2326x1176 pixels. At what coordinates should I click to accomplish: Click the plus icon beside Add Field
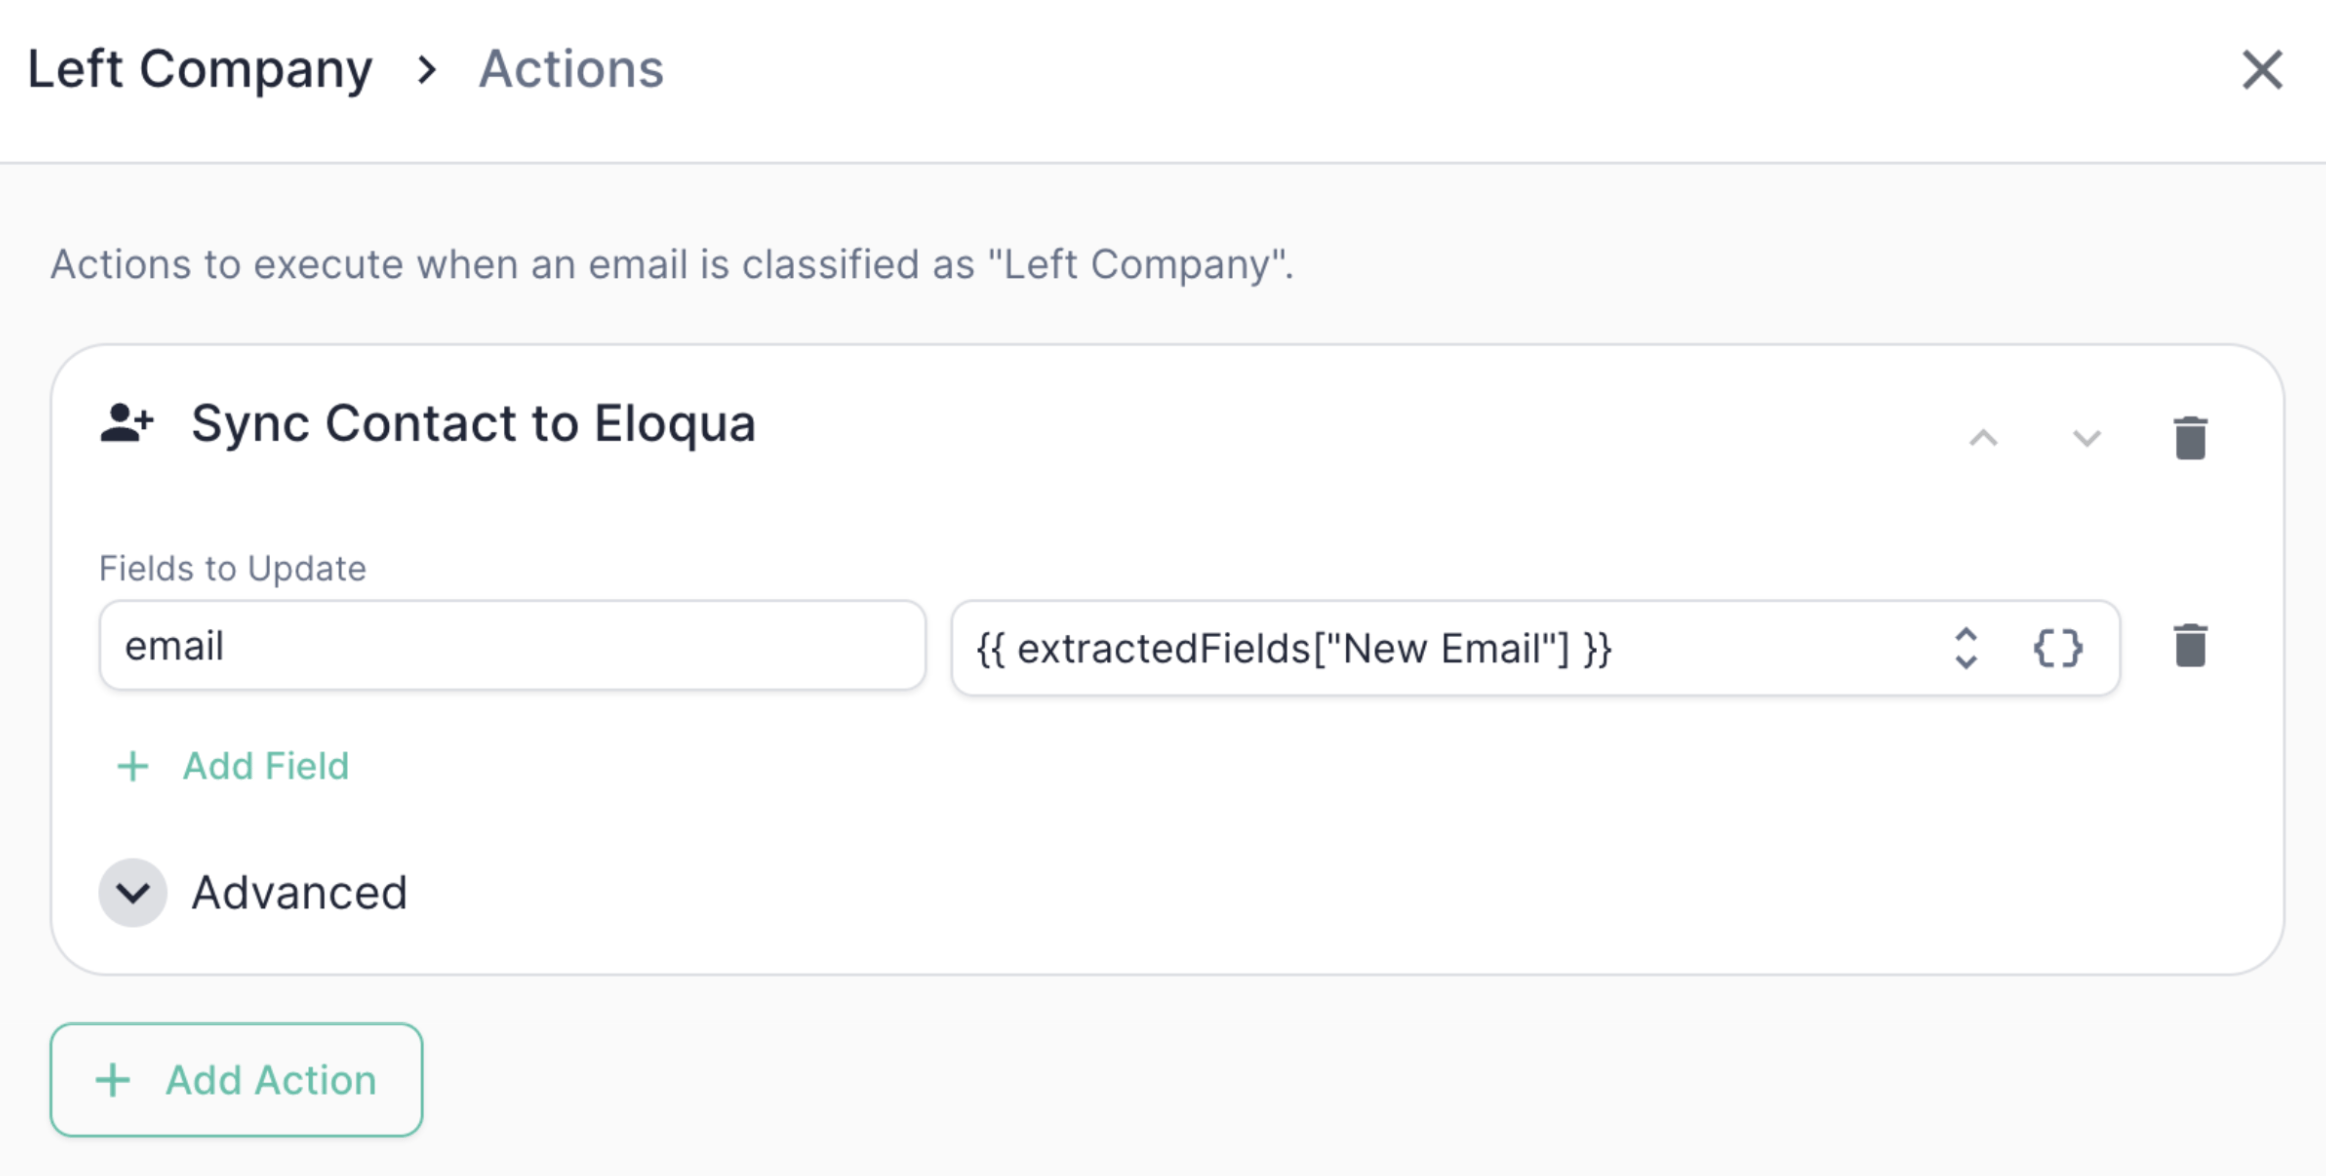(133, 766)
